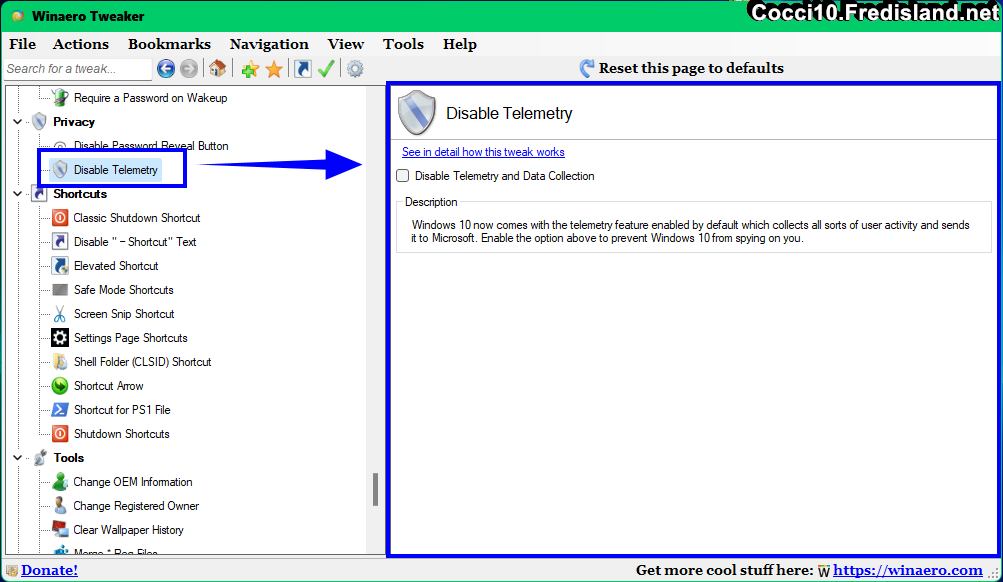Open the Bookmarks menu
This screenshot has width=1003, height=582.
point(169,44)
